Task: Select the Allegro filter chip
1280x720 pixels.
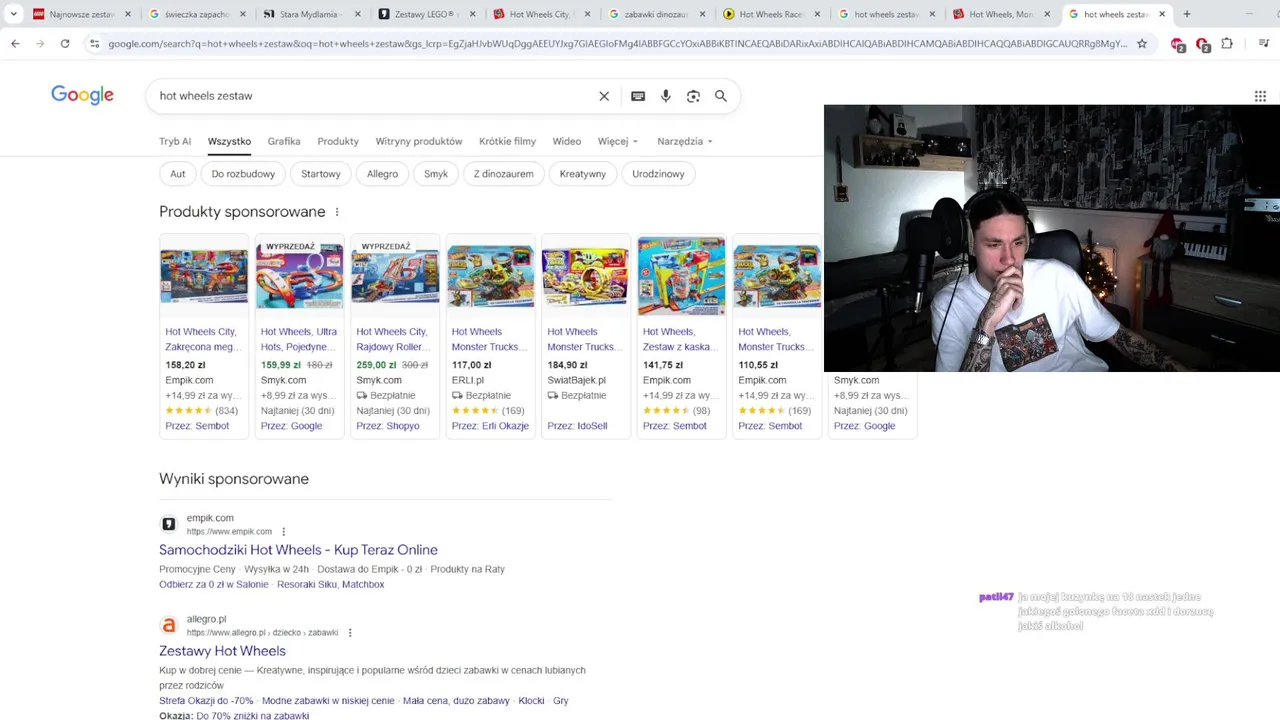Action: pos(382,174)
